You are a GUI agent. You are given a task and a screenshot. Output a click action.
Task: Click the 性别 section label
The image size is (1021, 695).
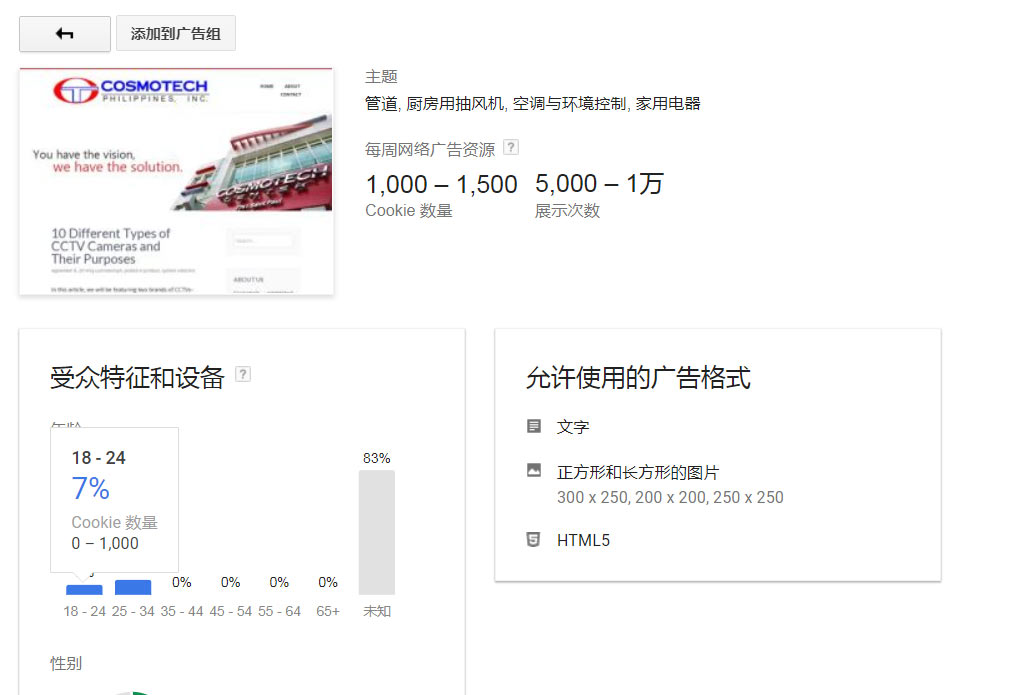click(x=66, y=663)
